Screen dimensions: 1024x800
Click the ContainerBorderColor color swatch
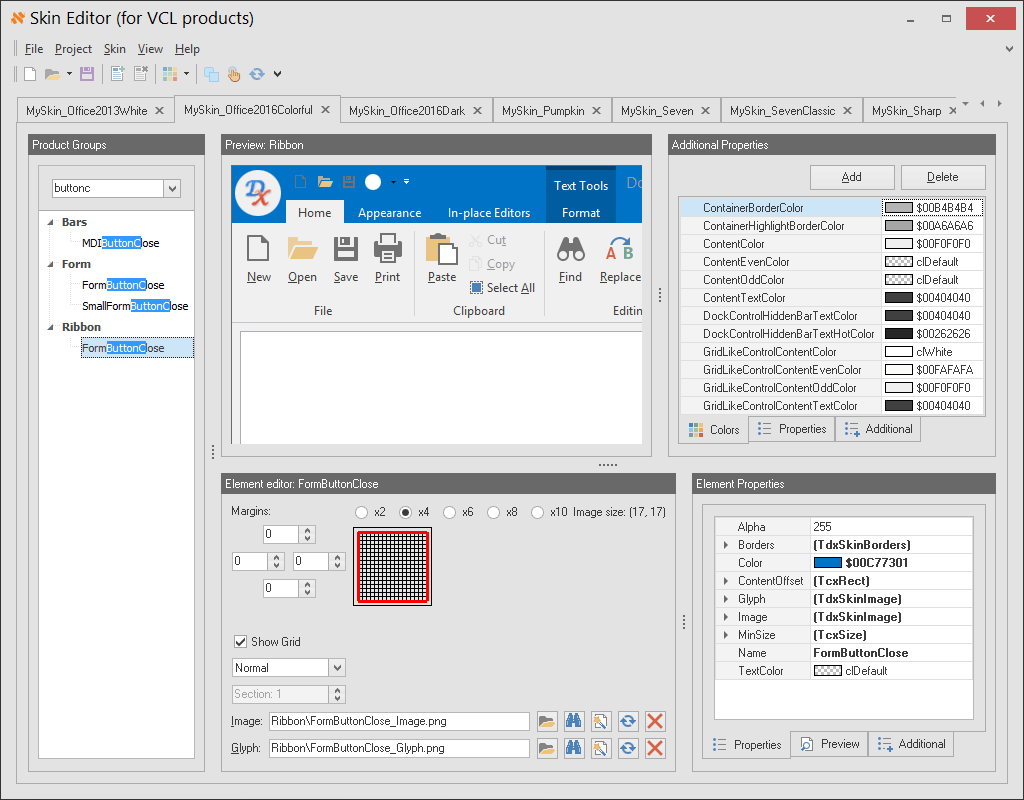click(x=899, y=208)
